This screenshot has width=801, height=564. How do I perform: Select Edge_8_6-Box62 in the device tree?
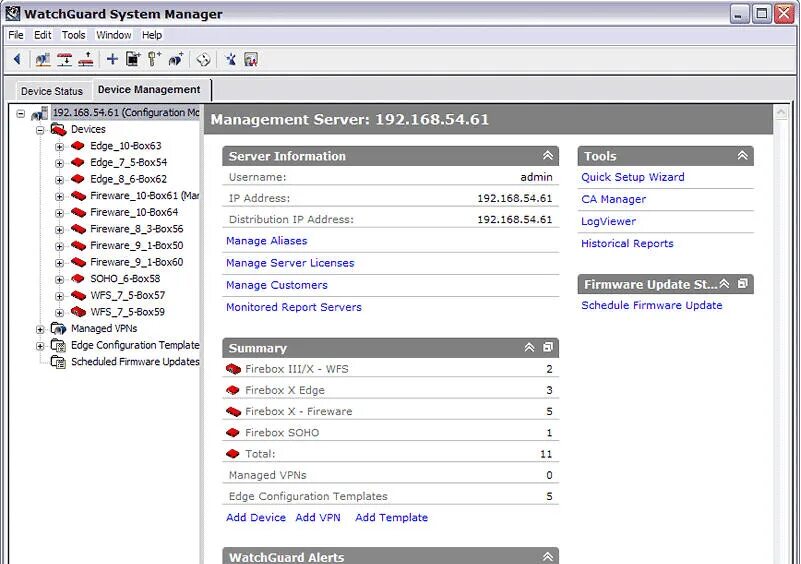[x=128, y=179]
